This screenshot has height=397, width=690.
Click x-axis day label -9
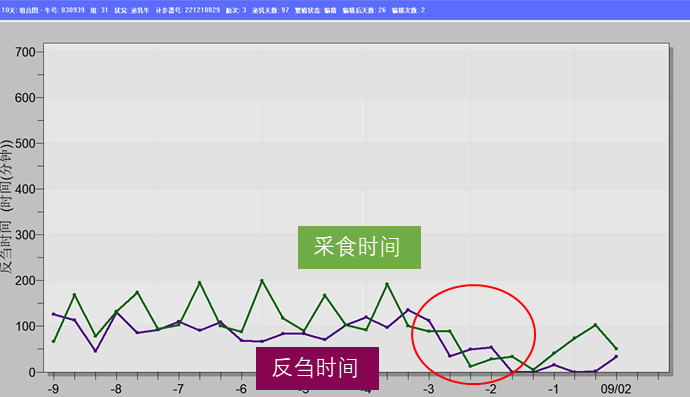[53, 389]
